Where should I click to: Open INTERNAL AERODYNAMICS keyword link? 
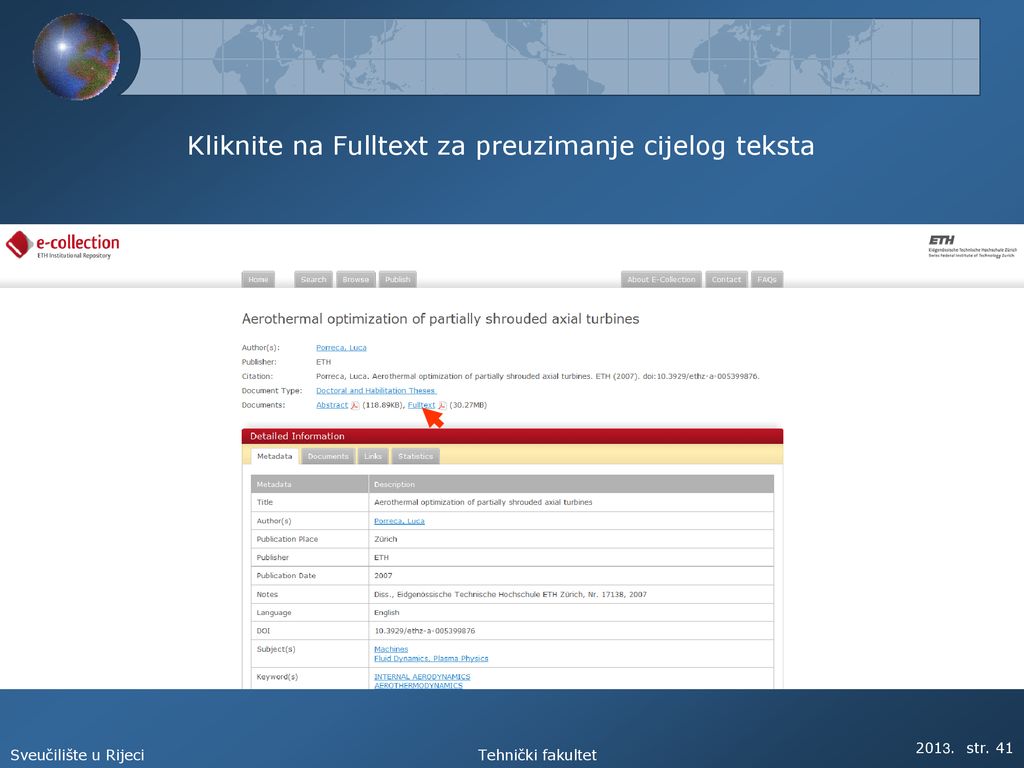[422, 677]
